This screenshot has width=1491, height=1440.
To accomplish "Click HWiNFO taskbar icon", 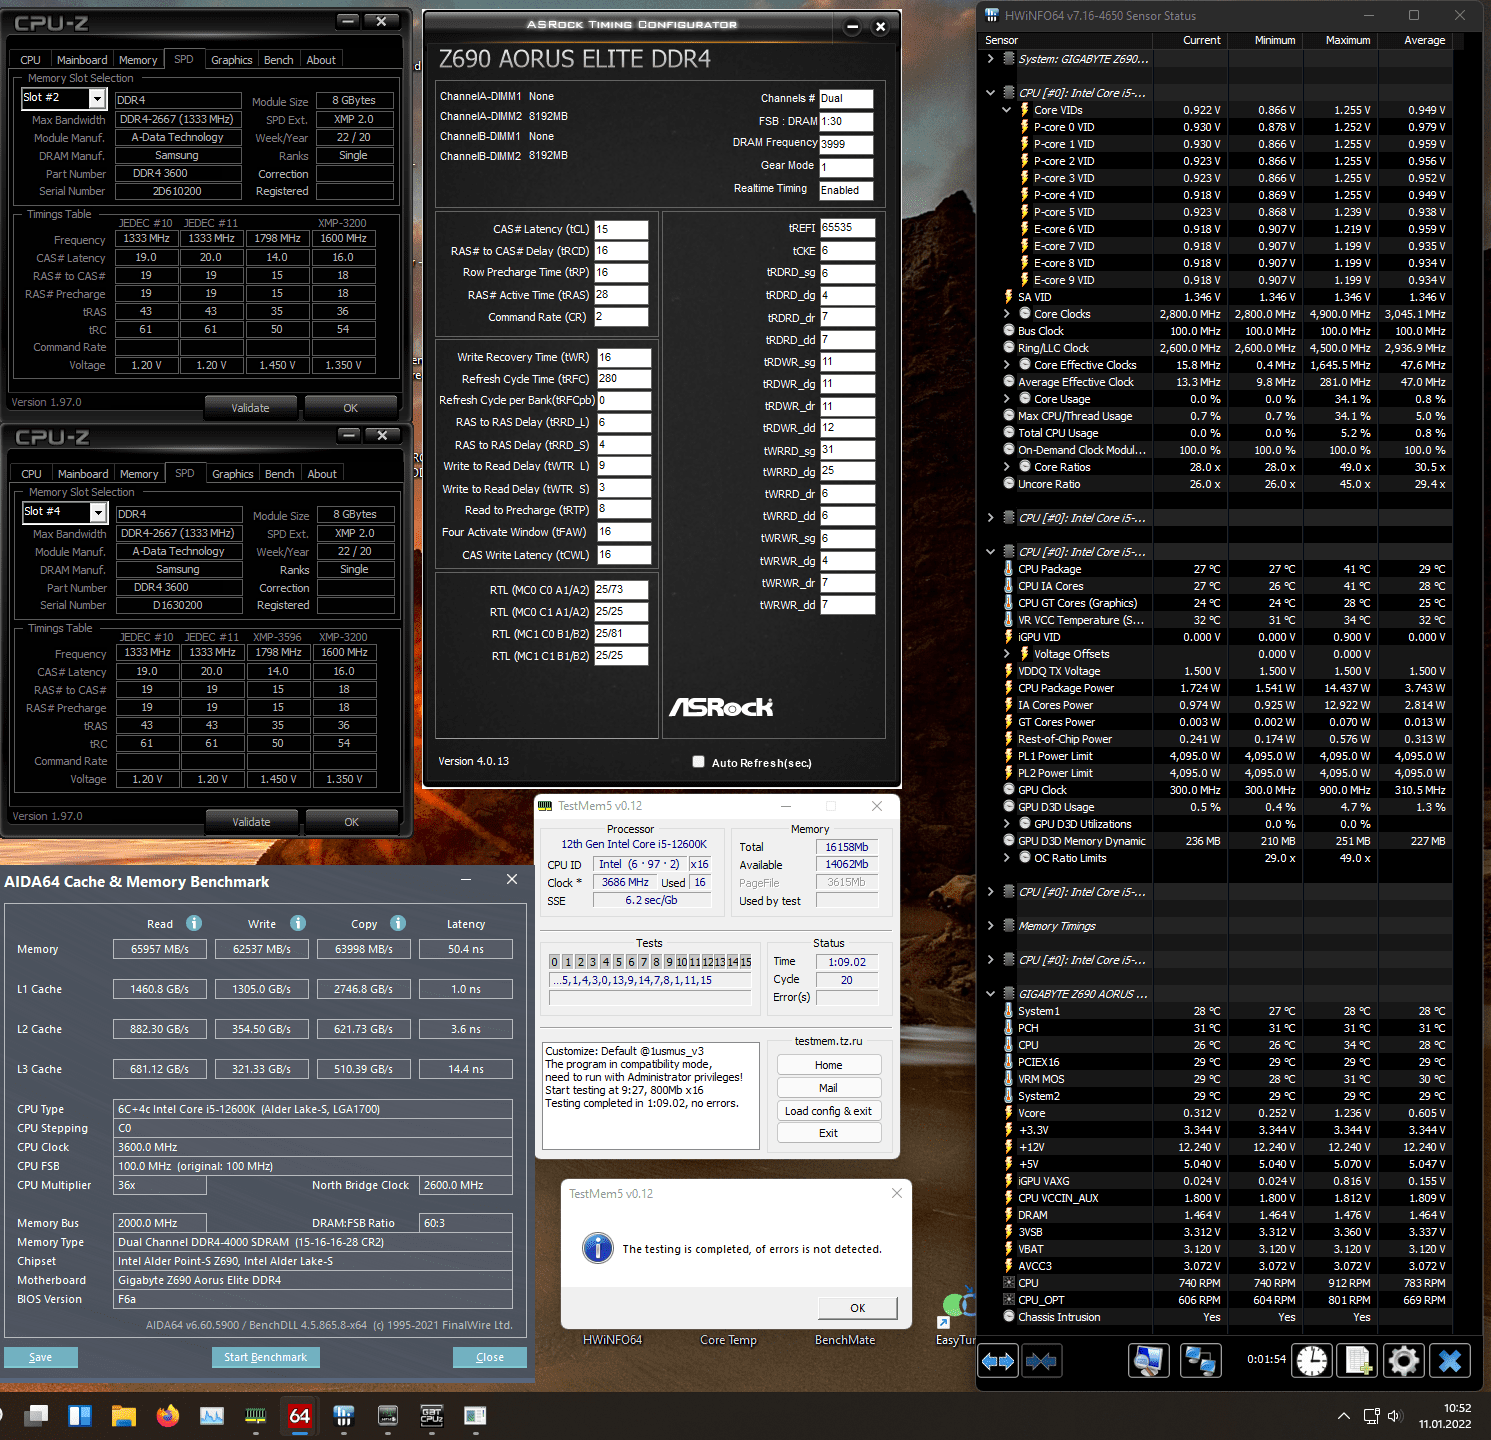I will click(x=343, y=1415).
